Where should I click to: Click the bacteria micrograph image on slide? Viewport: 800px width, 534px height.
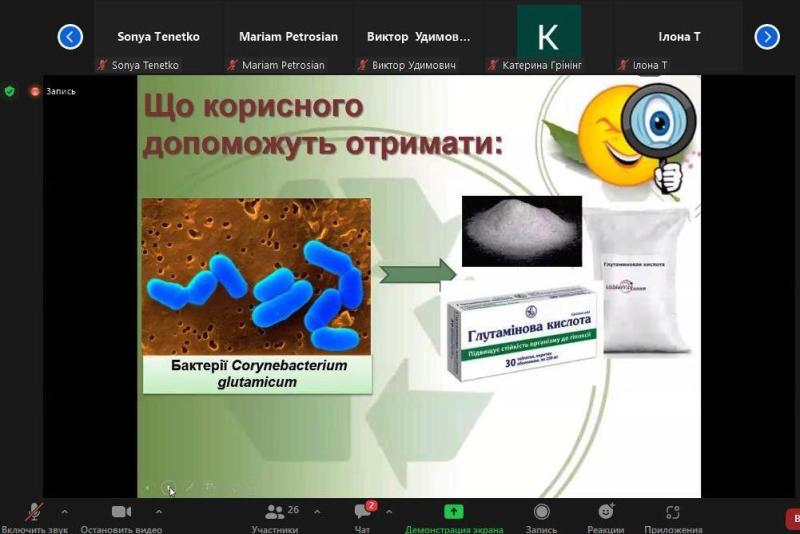pos(257,276)
